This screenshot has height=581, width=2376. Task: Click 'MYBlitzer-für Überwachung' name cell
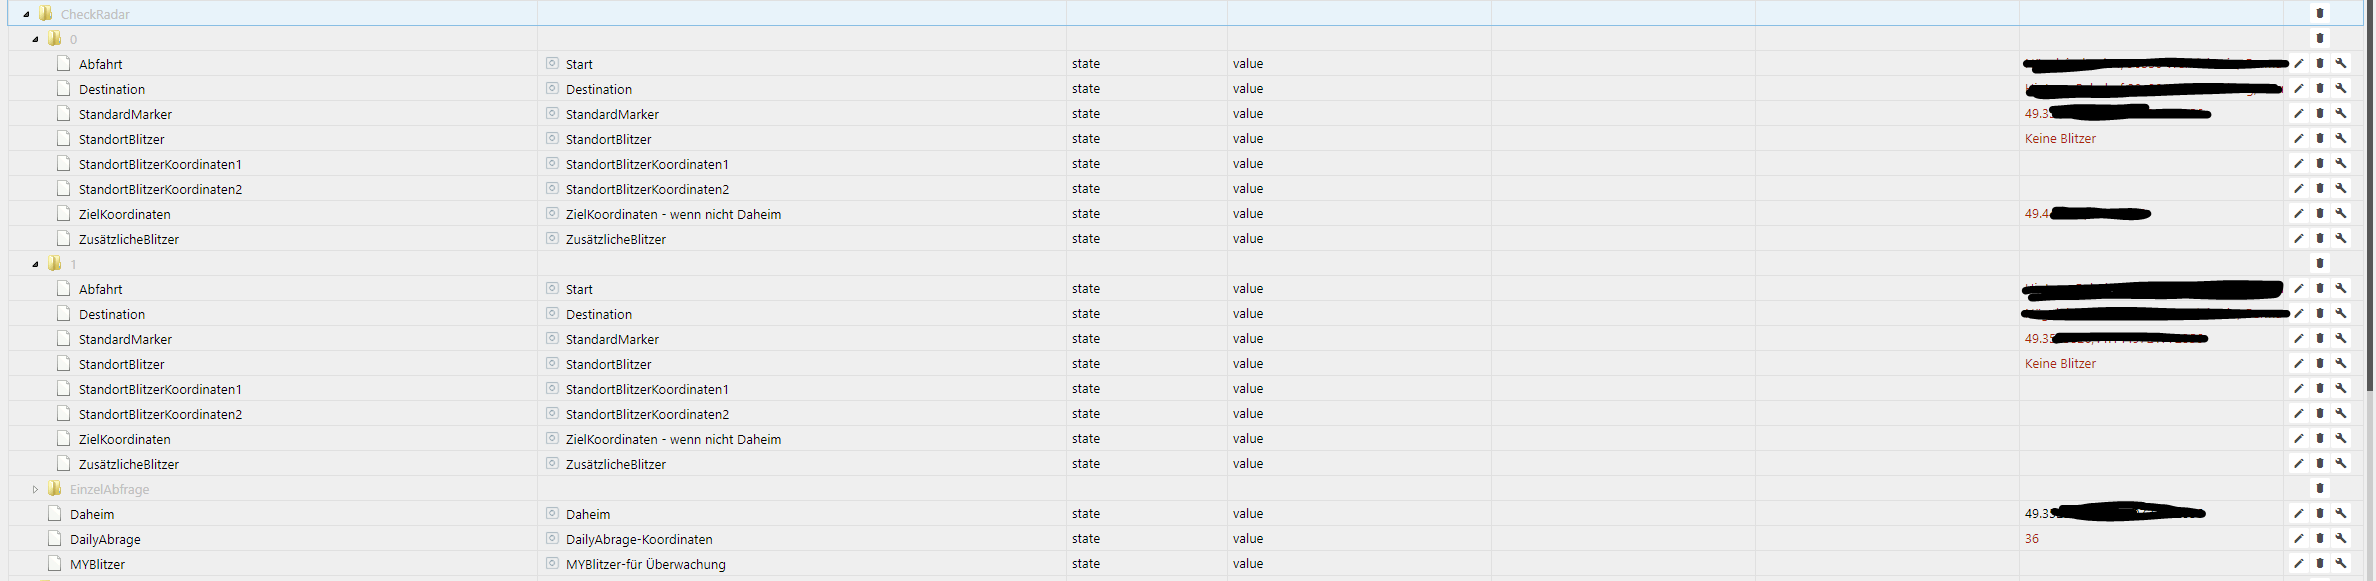(646, 564)
